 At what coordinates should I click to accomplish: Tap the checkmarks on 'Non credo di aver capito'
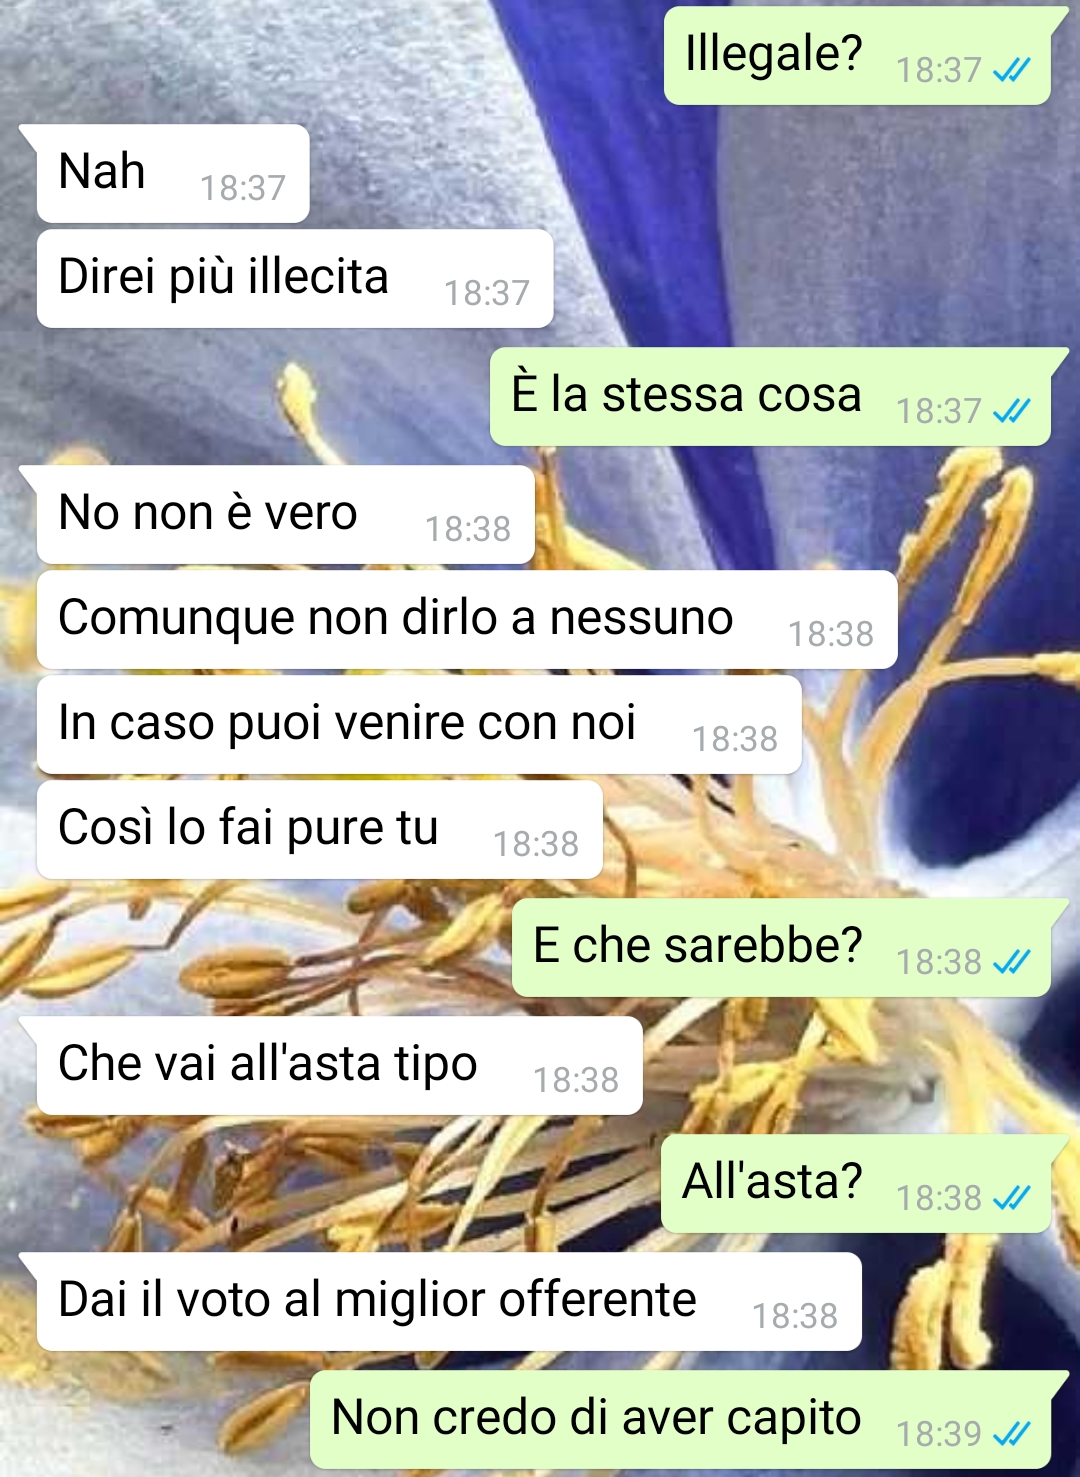pos(1011,1434)
